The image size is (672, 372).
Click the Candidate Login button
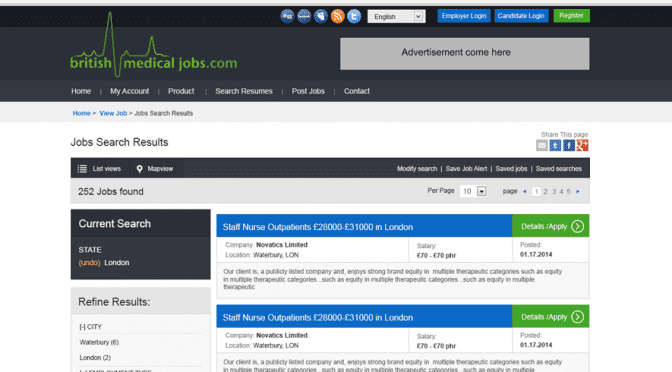521,16
